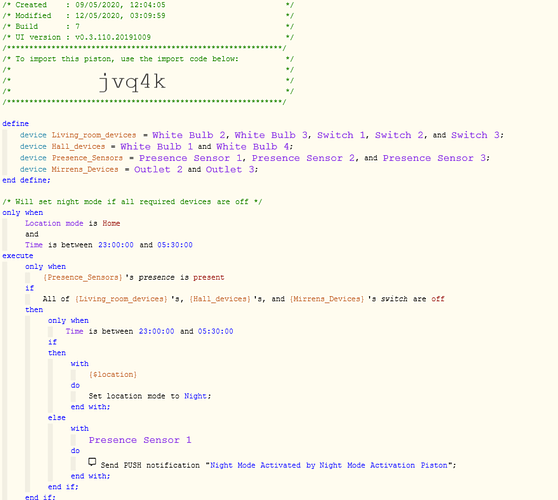
Task: Select Presence Sensor 1 under else with
Action: tap(140, 440)
